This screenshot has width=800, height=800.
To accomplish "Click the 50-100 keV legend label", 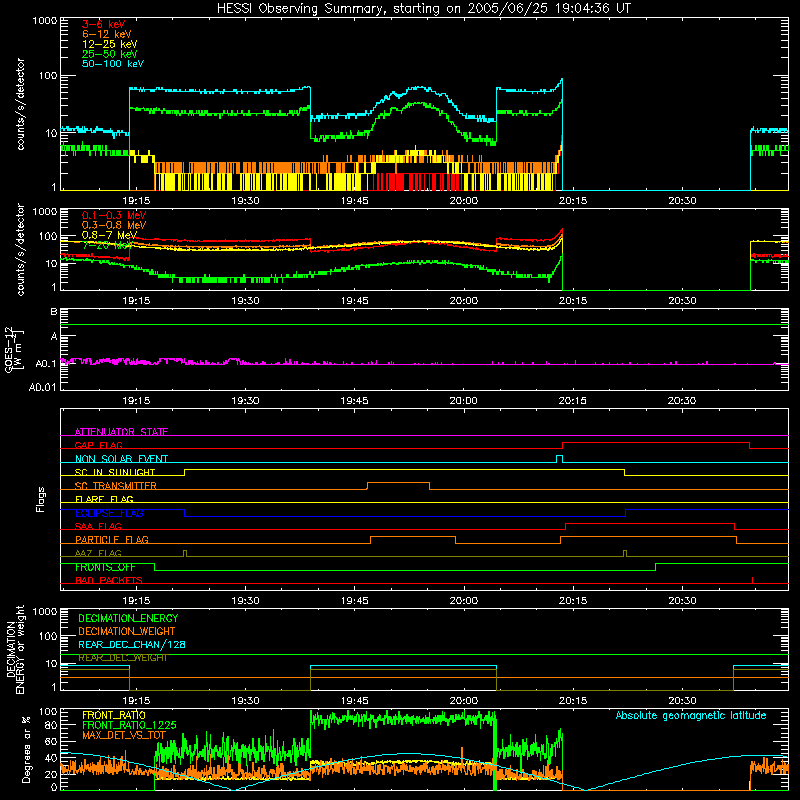I will pos(113,64).
